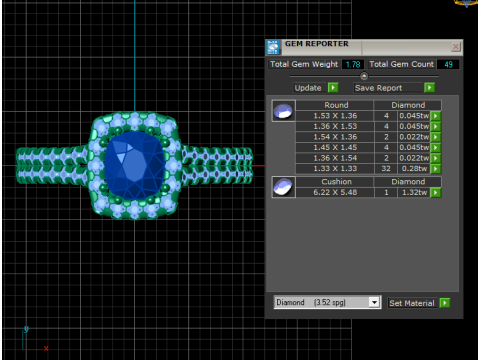
Task: Click the 1.32tw weight cell
Action: pos(414,193)
